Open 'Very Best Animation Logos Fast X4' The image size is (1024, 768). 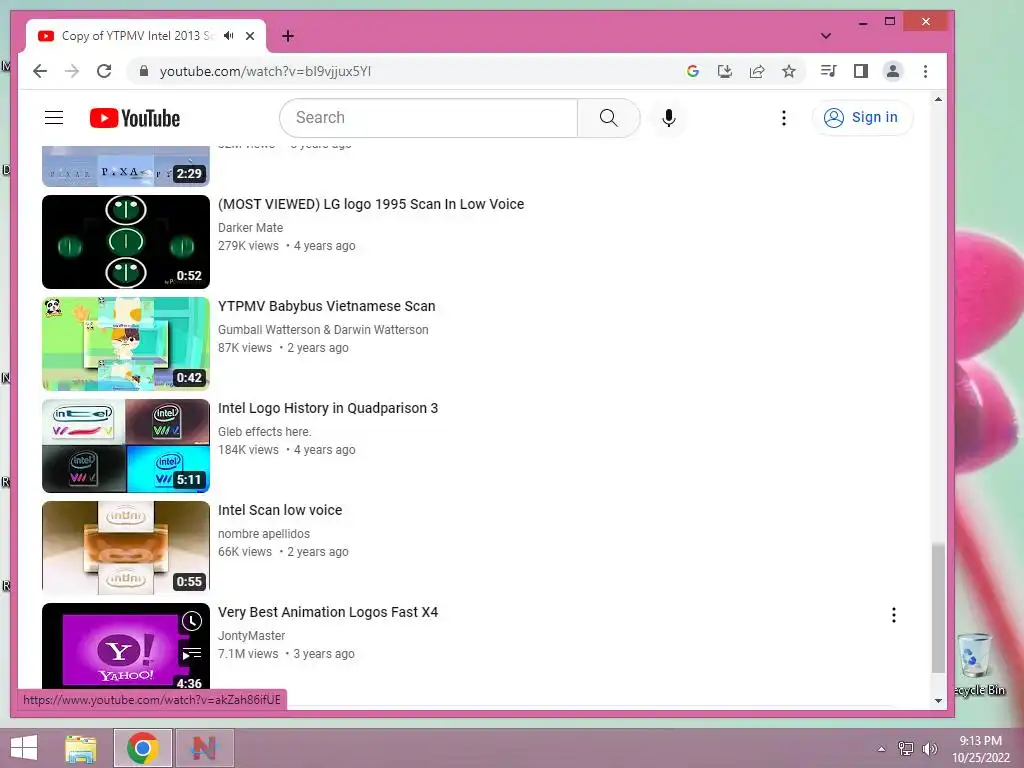click(328, 612)
